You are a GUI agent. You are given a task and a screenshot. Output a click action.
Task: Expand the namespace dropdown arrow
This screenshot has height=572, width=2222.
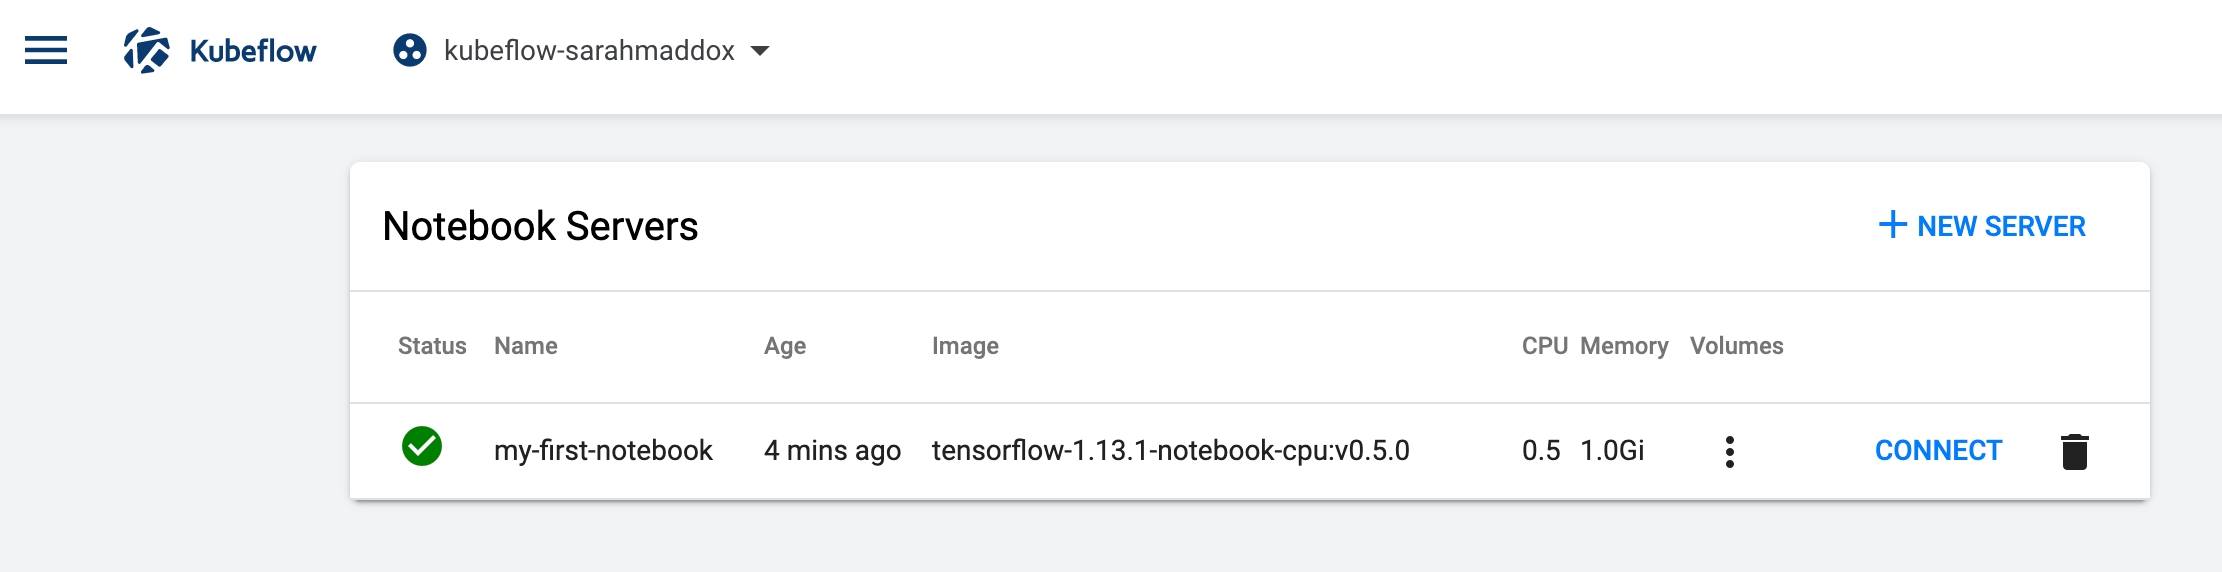tap(760, 51)
